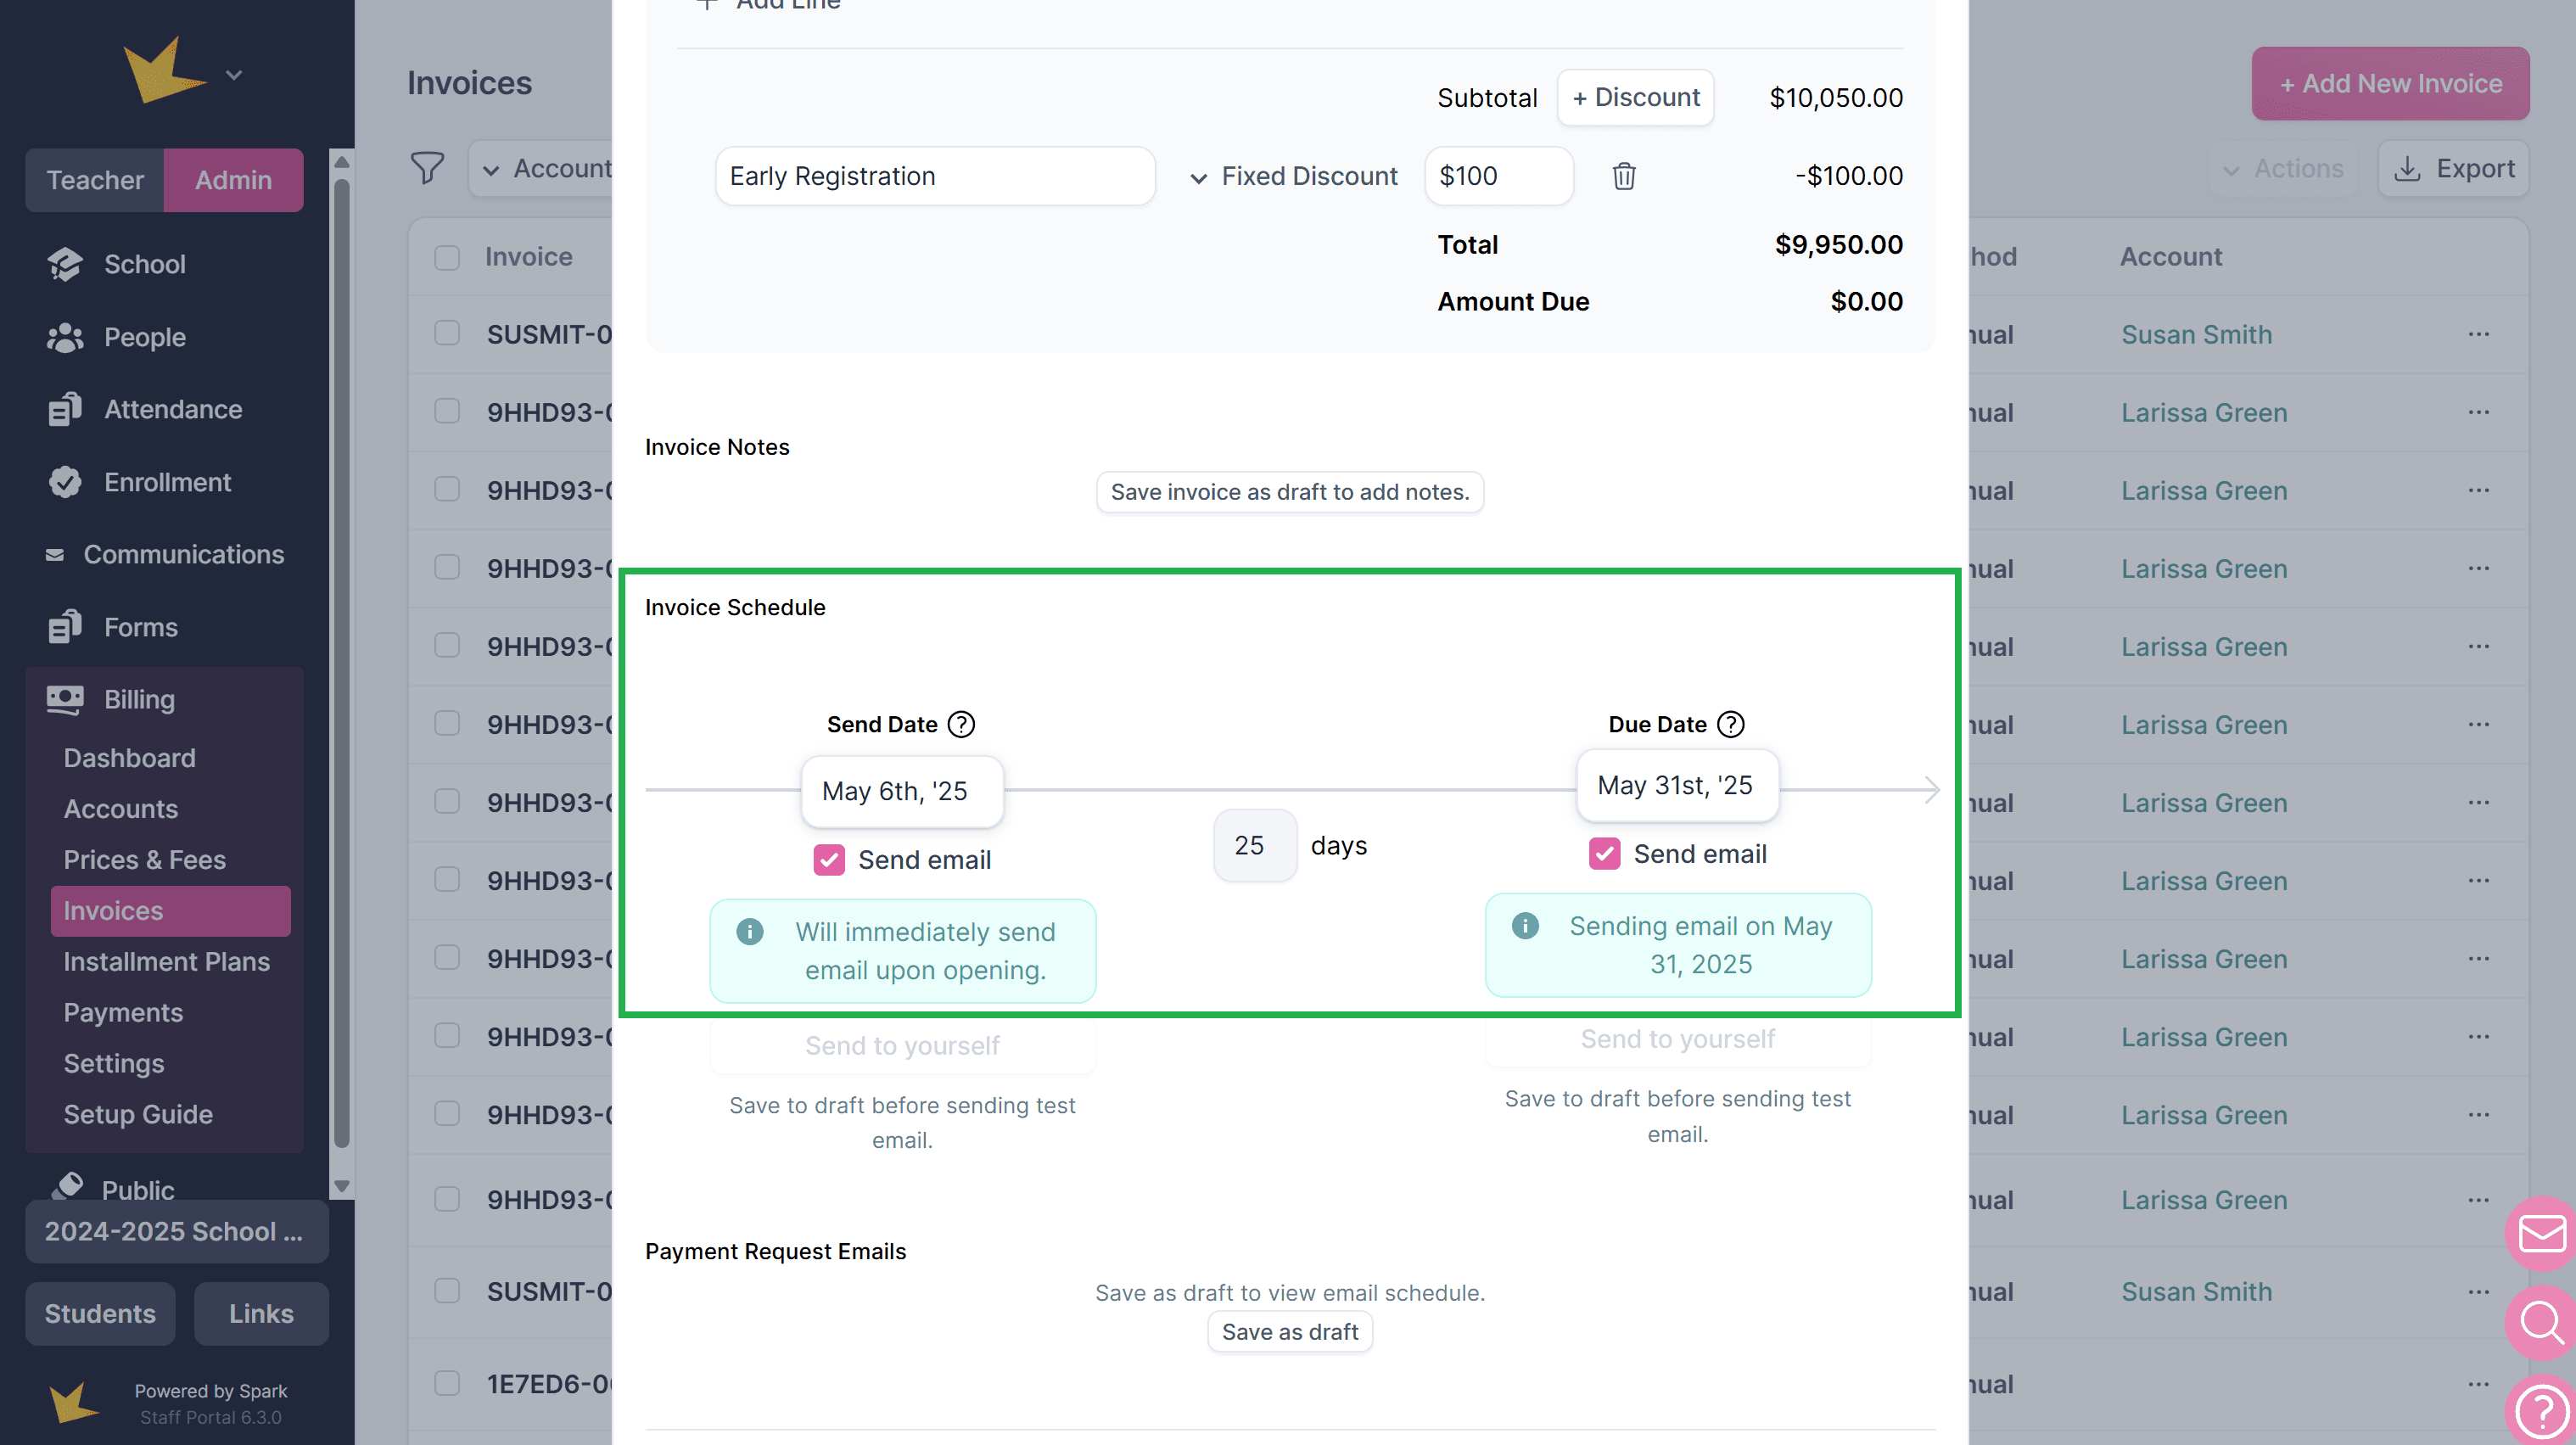Click the Due Date help question icon
The width and height of the screenshot is (2576, 1445).
[x=1730, y=724]
